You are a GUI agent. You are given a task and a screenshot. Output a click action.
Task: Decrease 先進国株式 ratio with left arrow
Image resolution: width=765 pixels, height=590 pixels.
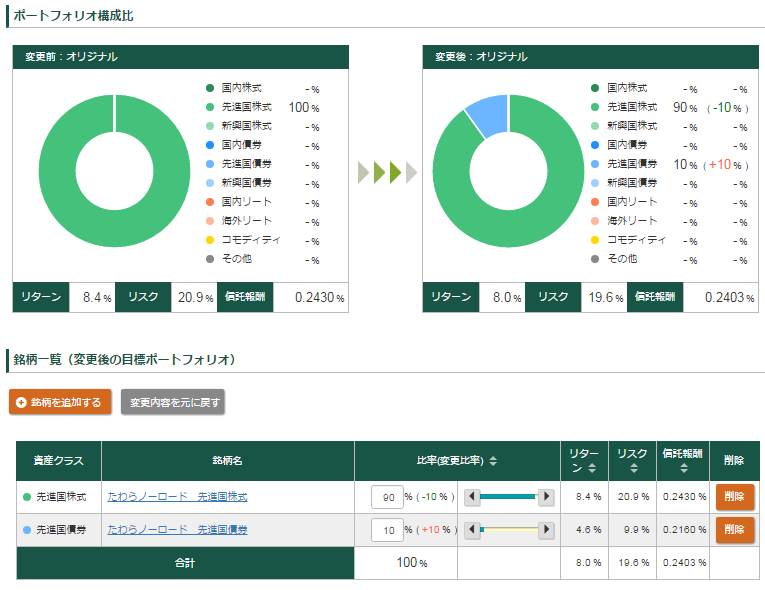click(x=471, y=497)
